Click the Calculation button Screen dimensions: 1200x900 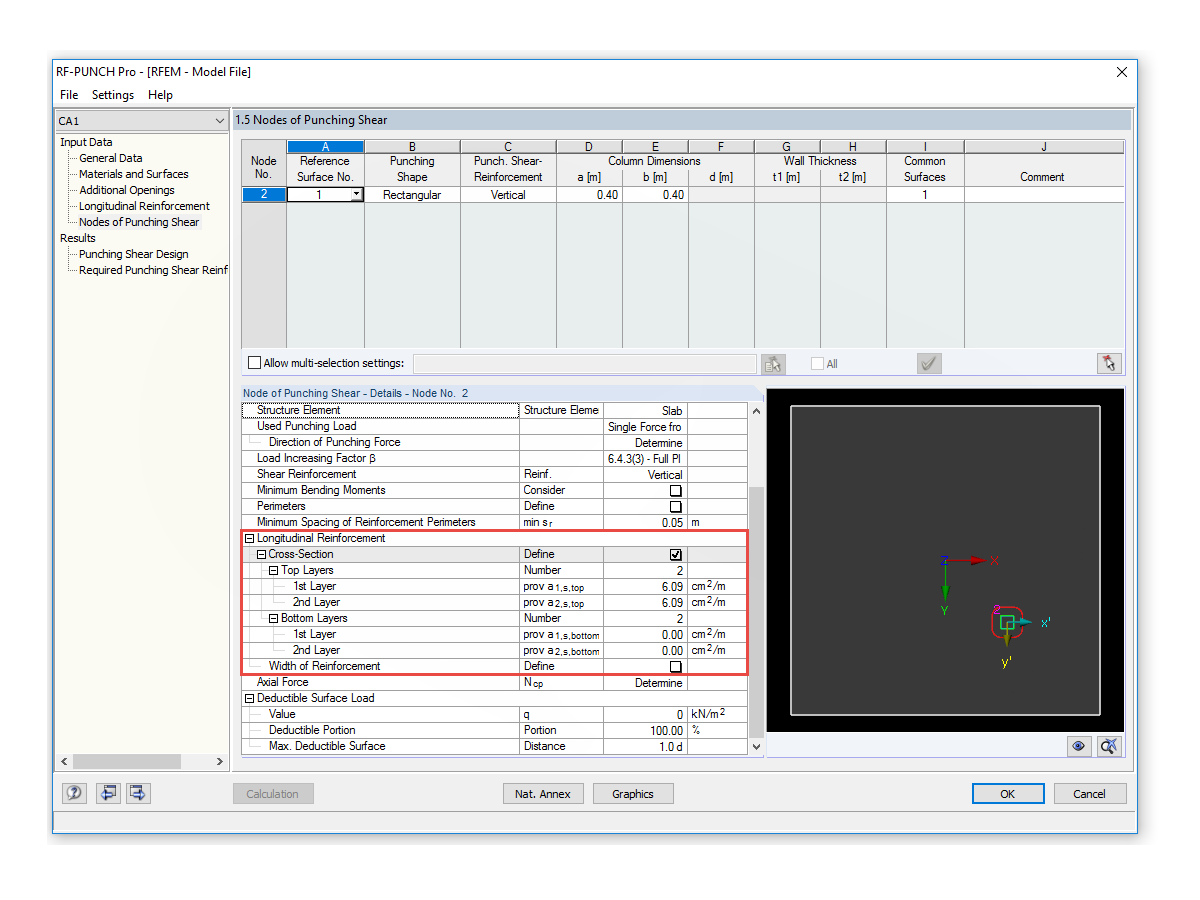[x=273, y=794]
